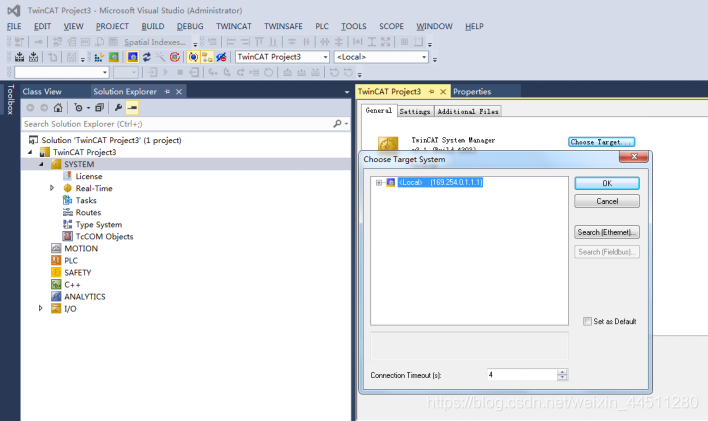Viewport: 708px width, 421px height.
Task: Switch to the Properties tab
Action: coord(472,92)
